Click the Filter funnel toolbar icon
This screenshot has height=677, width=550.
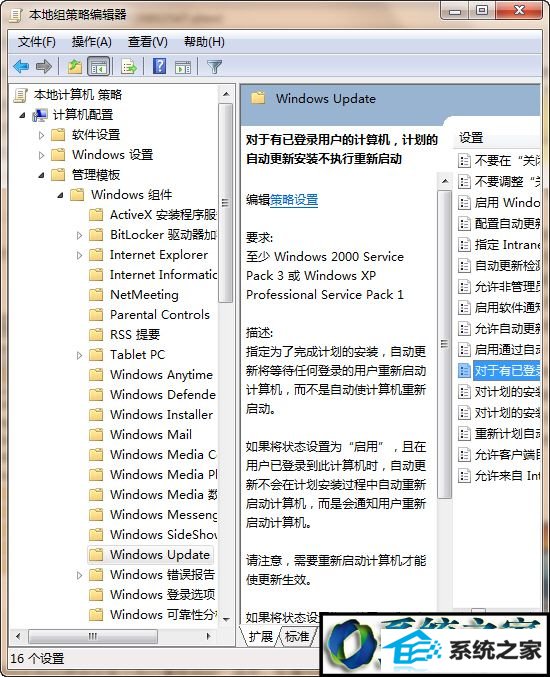click(214, 66)
